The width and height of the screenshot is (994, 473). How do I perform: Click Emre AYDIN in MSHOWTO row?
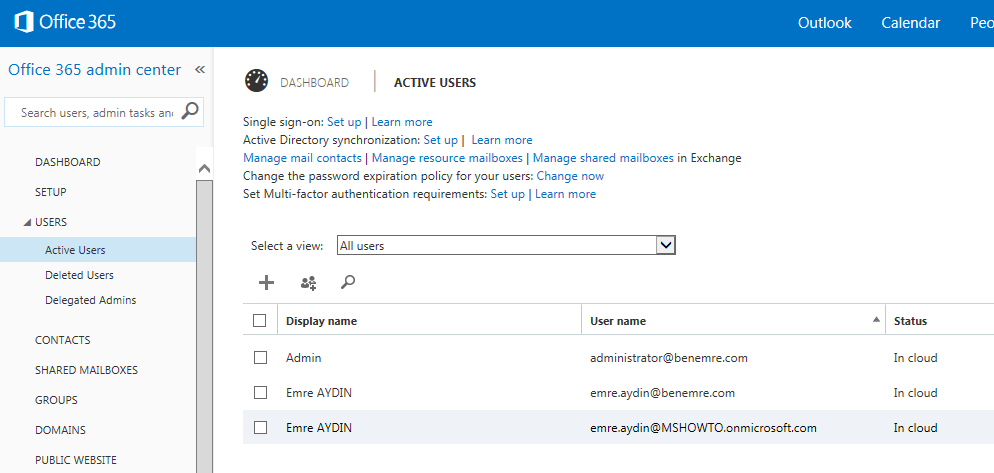(319, 428)
